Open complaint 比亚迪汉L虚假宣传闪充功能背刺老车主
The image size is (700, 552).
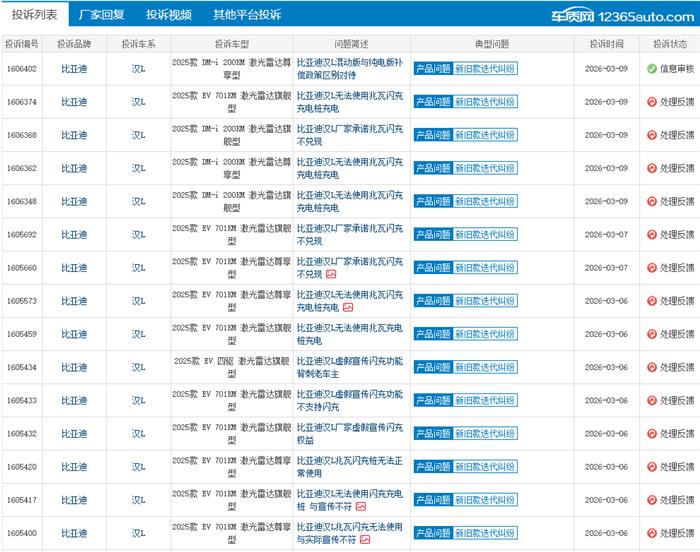349,367
